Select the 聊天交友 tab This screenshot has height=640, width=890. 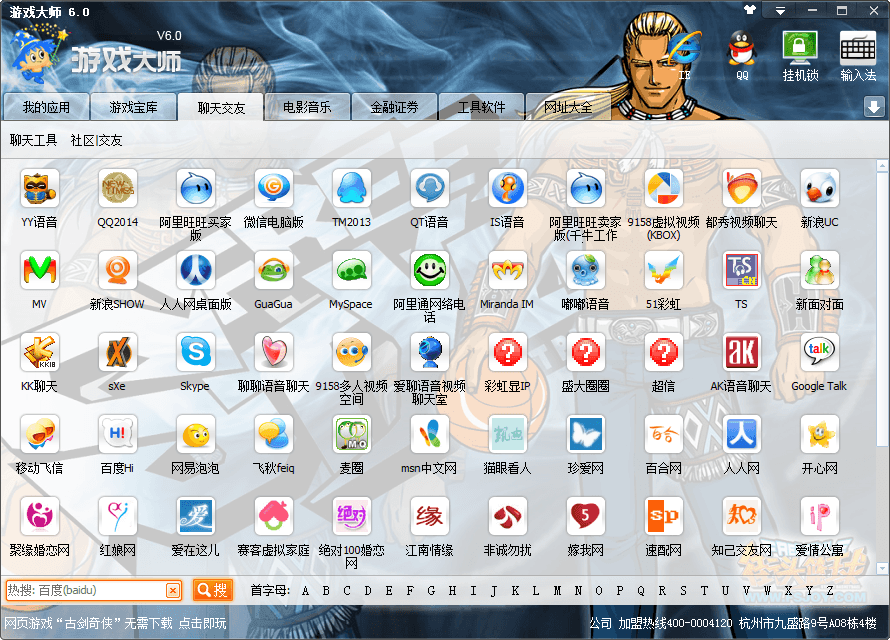[221, 107]
